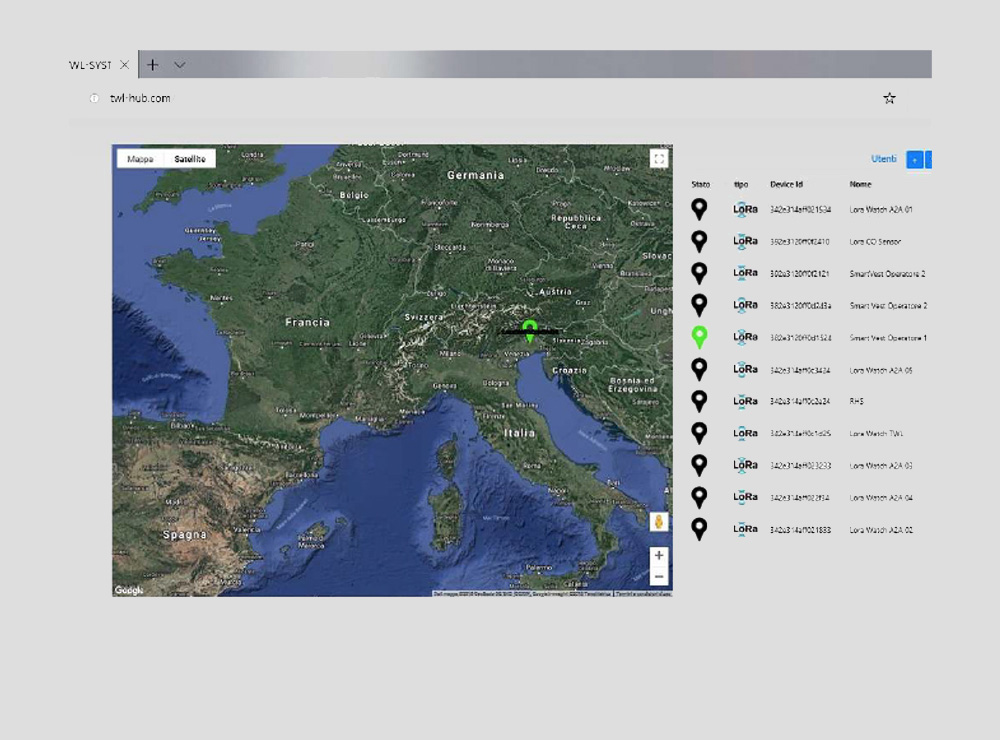Select the name 'Lora Watch A2A 03'
Screen dimensions: 1000x740
point(881,466)
